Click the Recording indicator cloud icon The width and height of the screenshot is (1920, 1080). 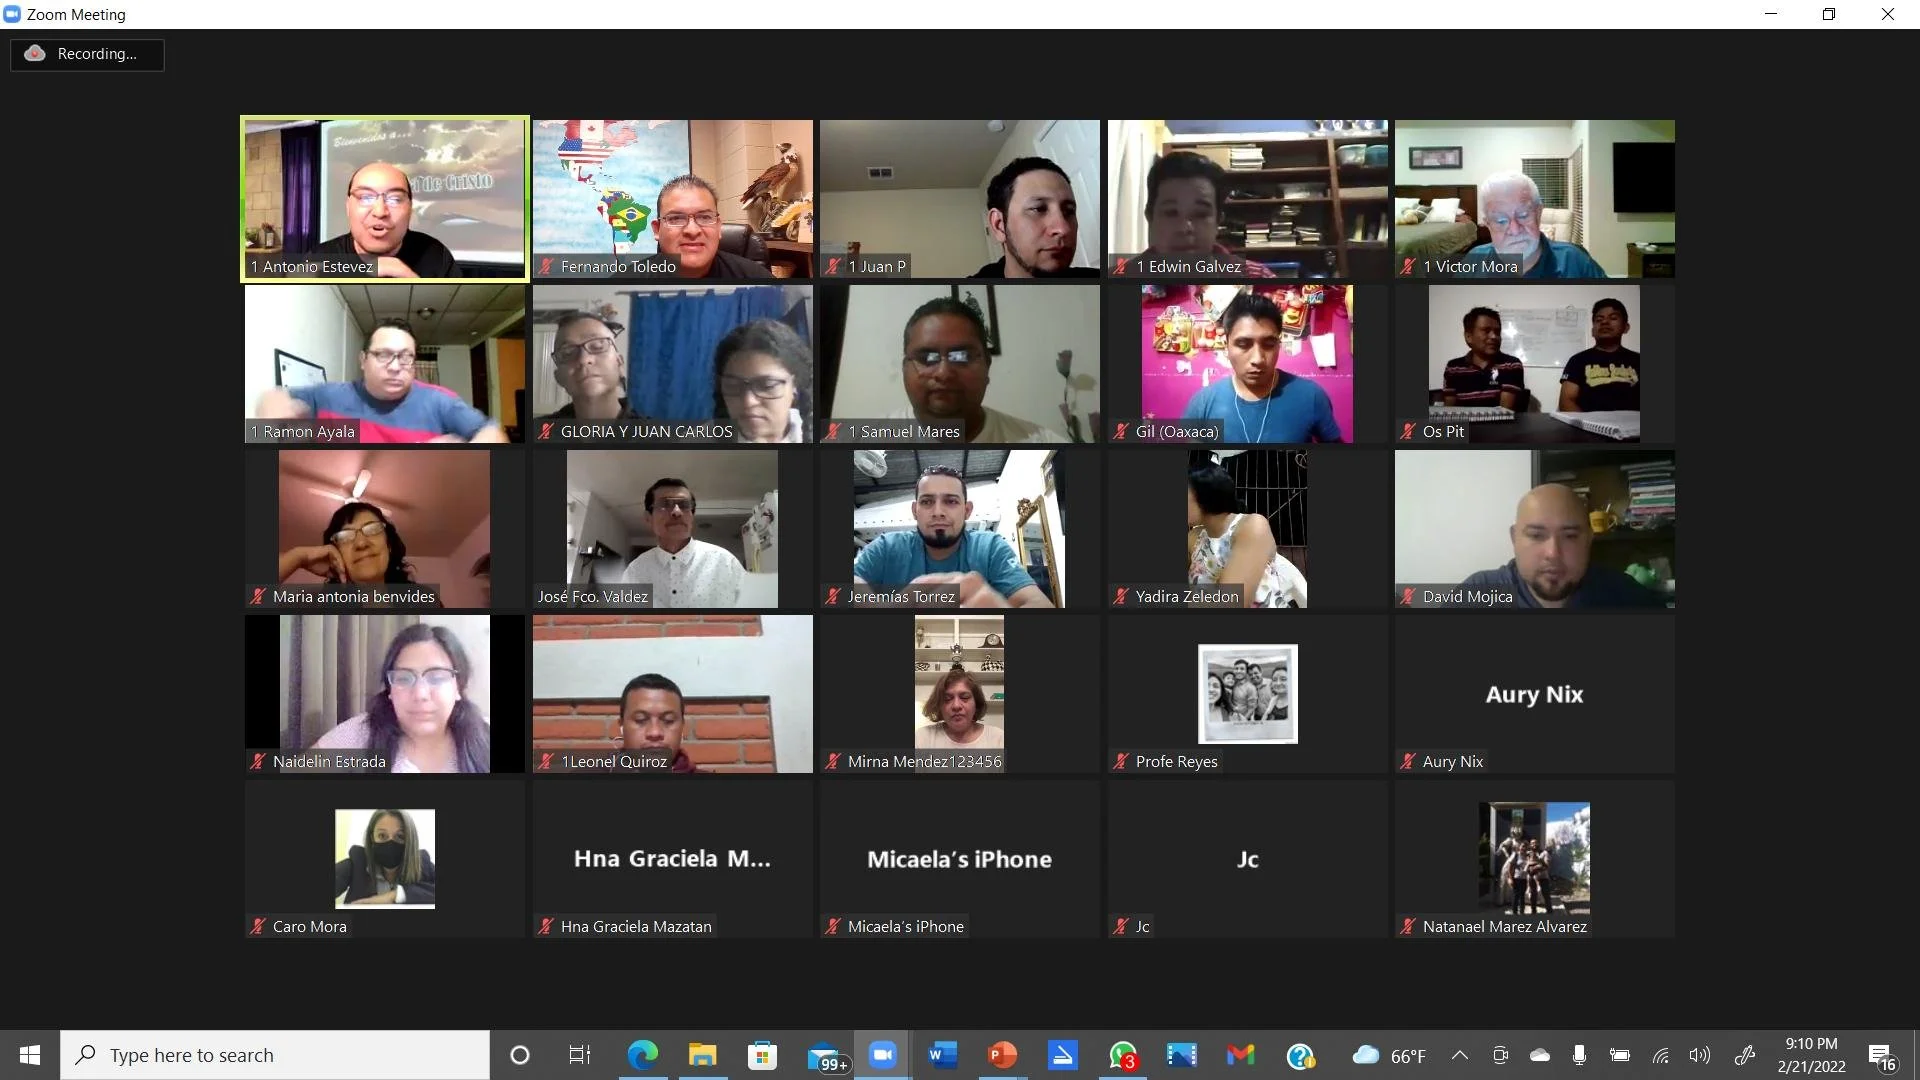(35, 54)
